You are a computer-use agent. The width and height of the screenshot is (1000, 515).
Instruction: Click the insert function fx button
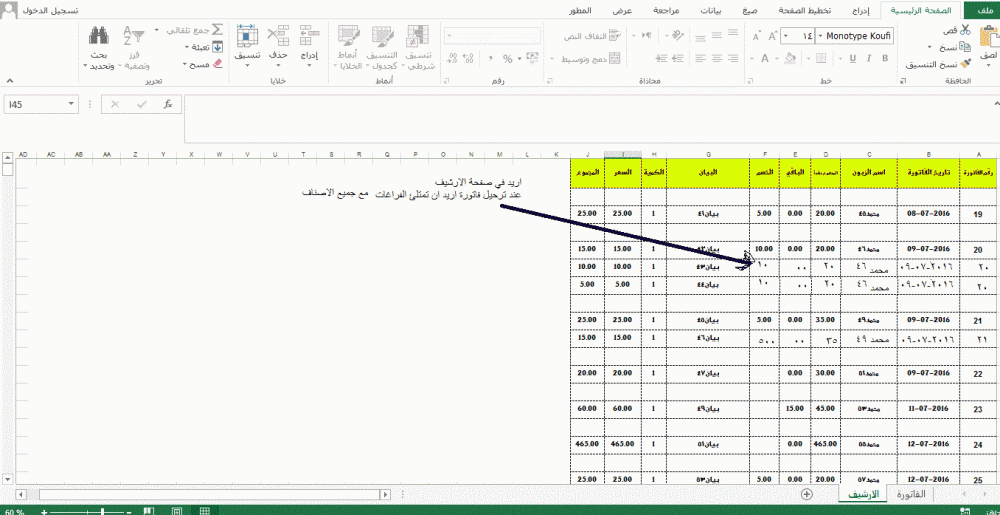click(x=168, y=104)
